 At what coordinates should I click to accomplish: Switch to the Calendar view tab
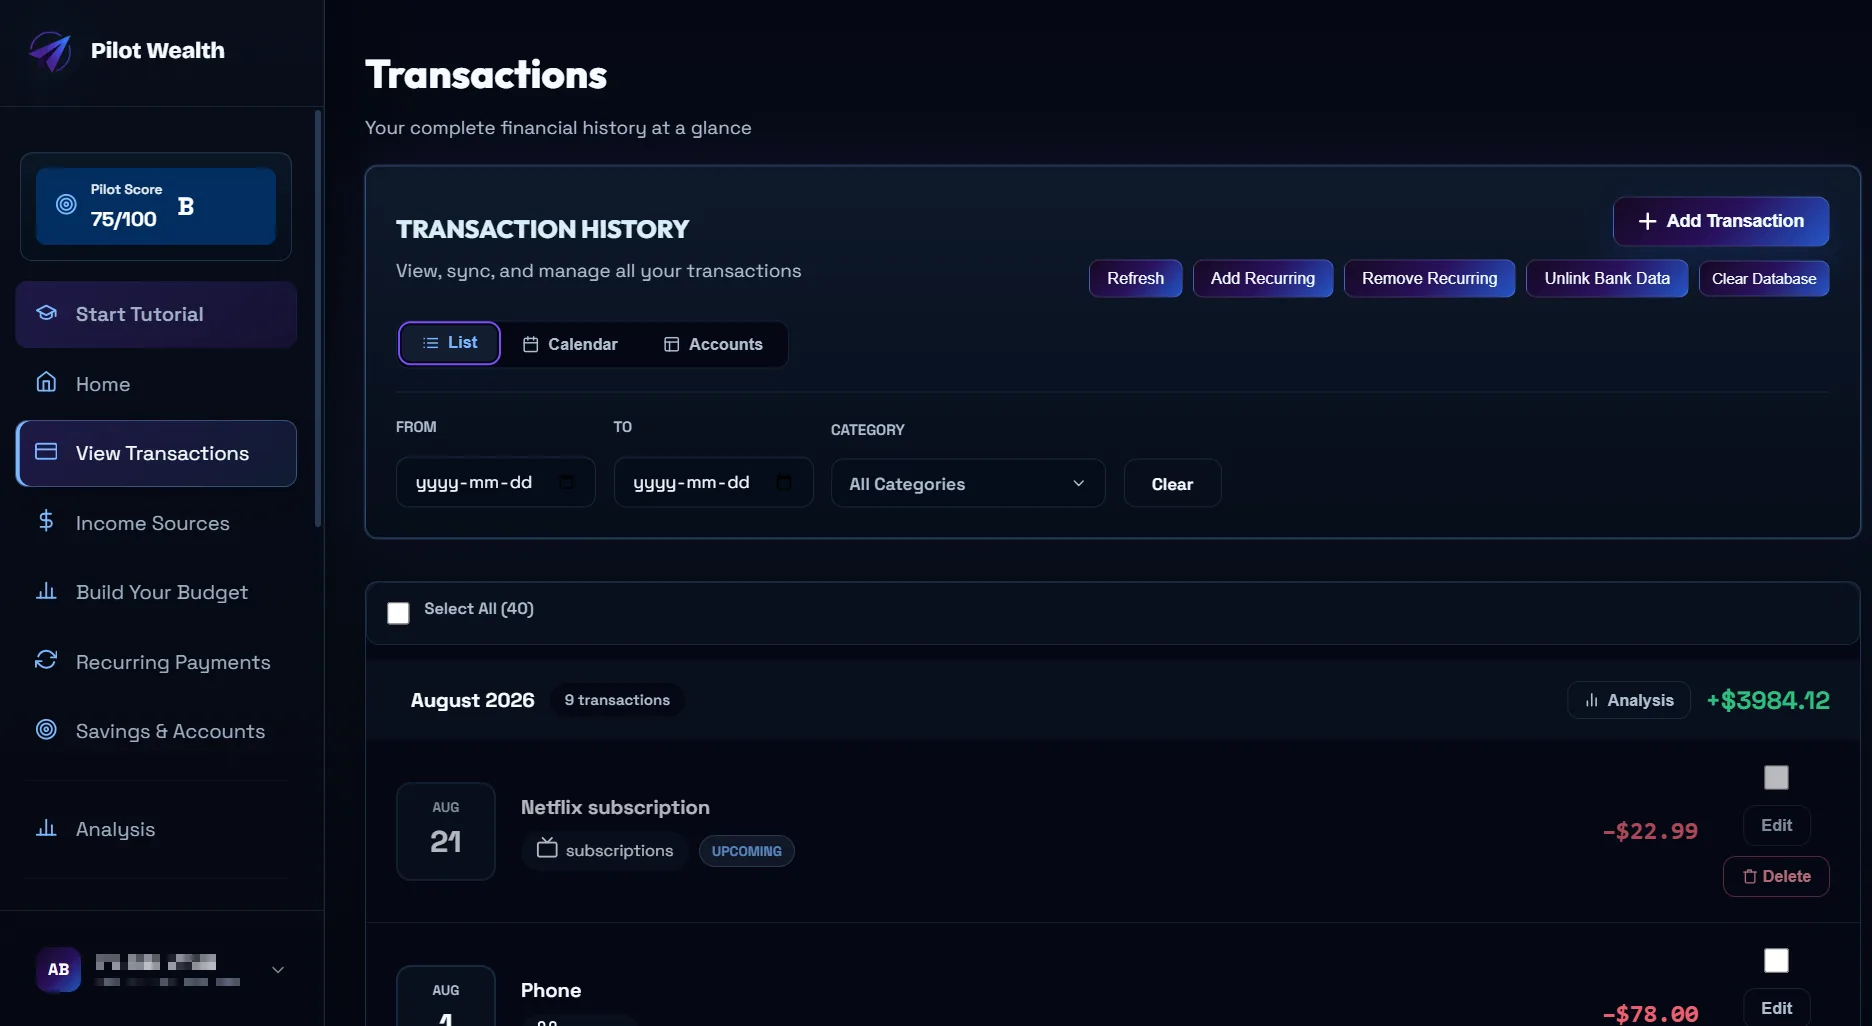click(x=570, y=344)
